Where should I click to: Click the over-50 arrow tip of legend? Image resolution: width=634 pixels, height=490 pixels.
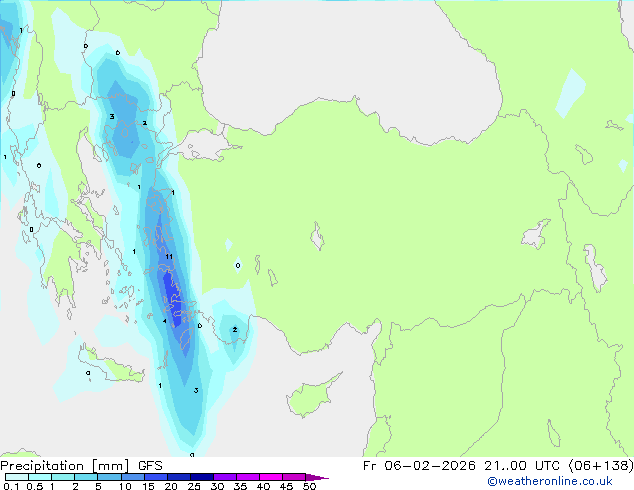point(317,477)
